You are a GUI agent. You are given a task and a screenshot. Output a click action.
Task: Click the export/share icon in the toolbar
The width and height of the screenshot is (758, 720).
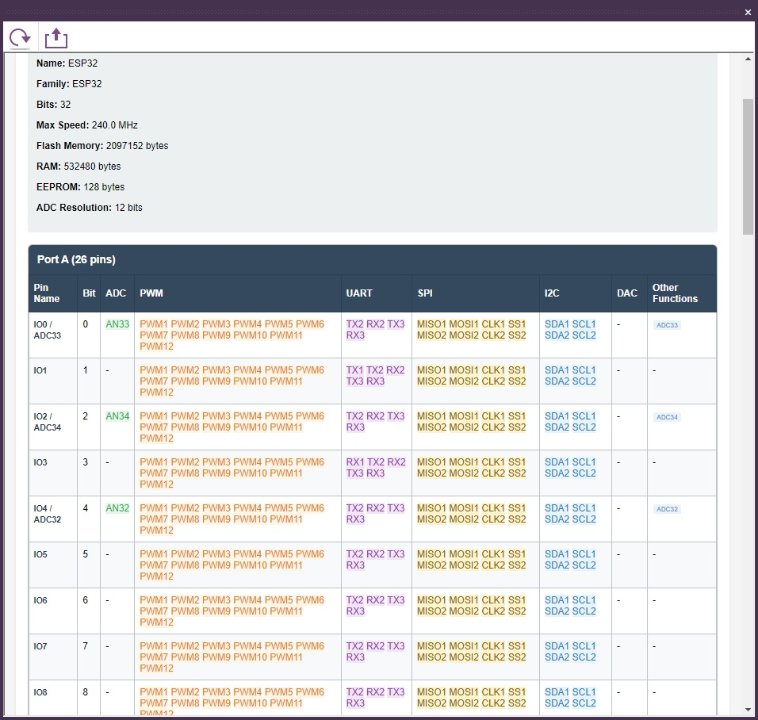point(56,38)
